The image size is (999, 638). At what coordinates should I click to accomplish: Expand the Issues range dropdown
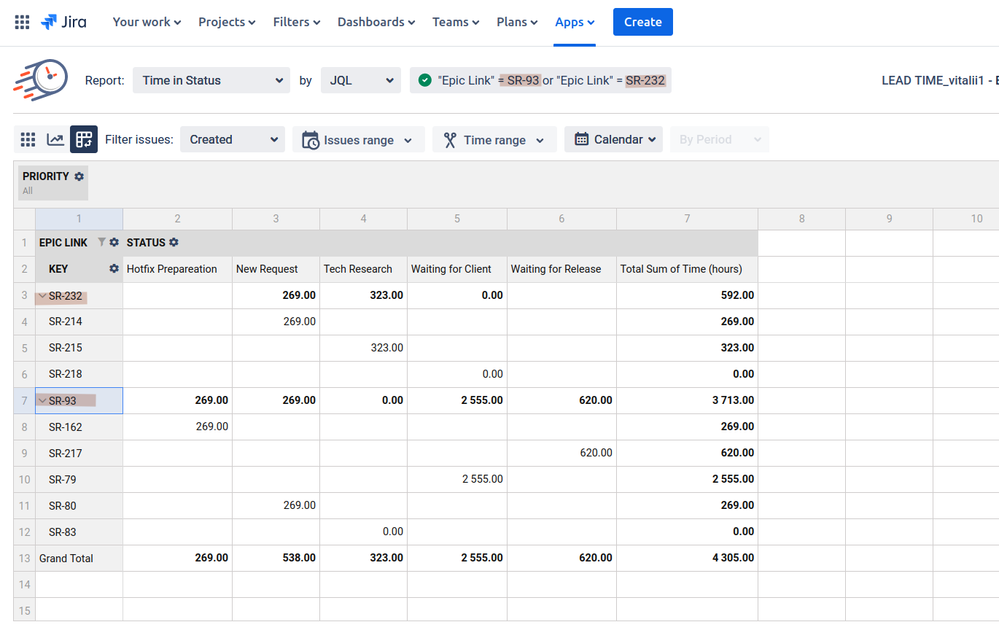(359, 140)
